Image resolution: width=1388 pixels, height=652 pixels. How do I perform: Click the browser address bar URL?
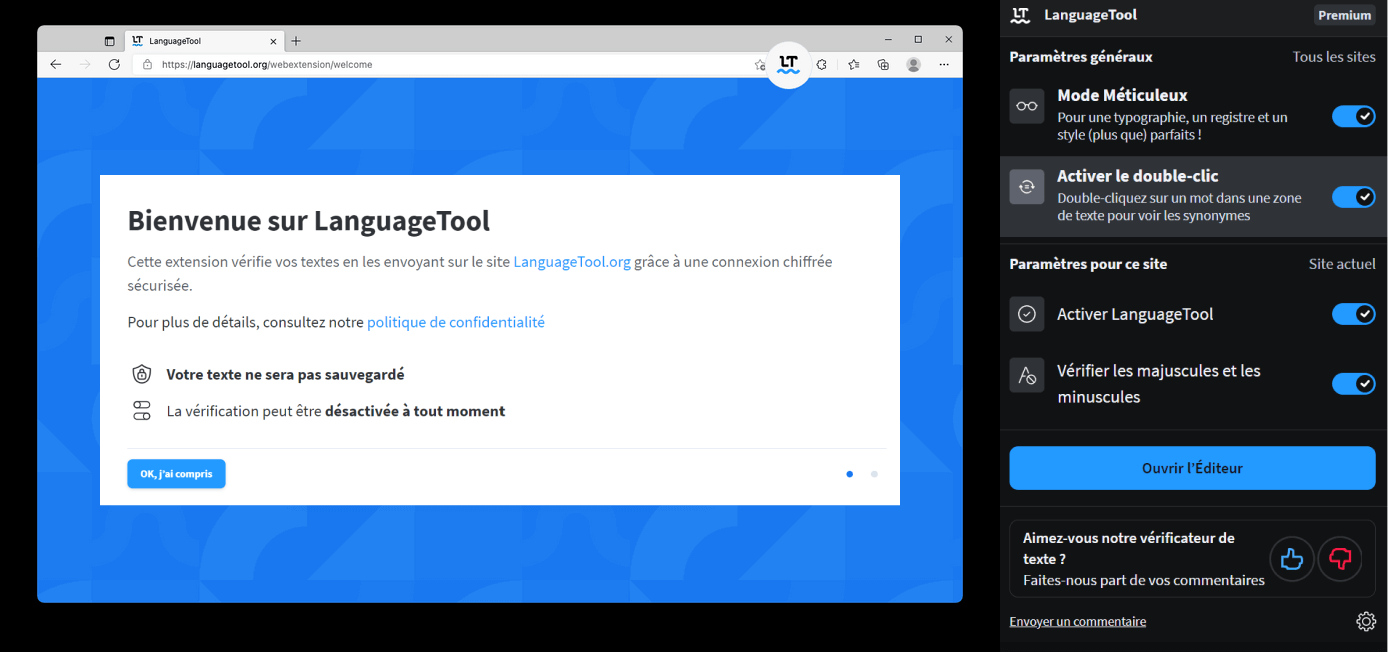[x=267, y=64]
